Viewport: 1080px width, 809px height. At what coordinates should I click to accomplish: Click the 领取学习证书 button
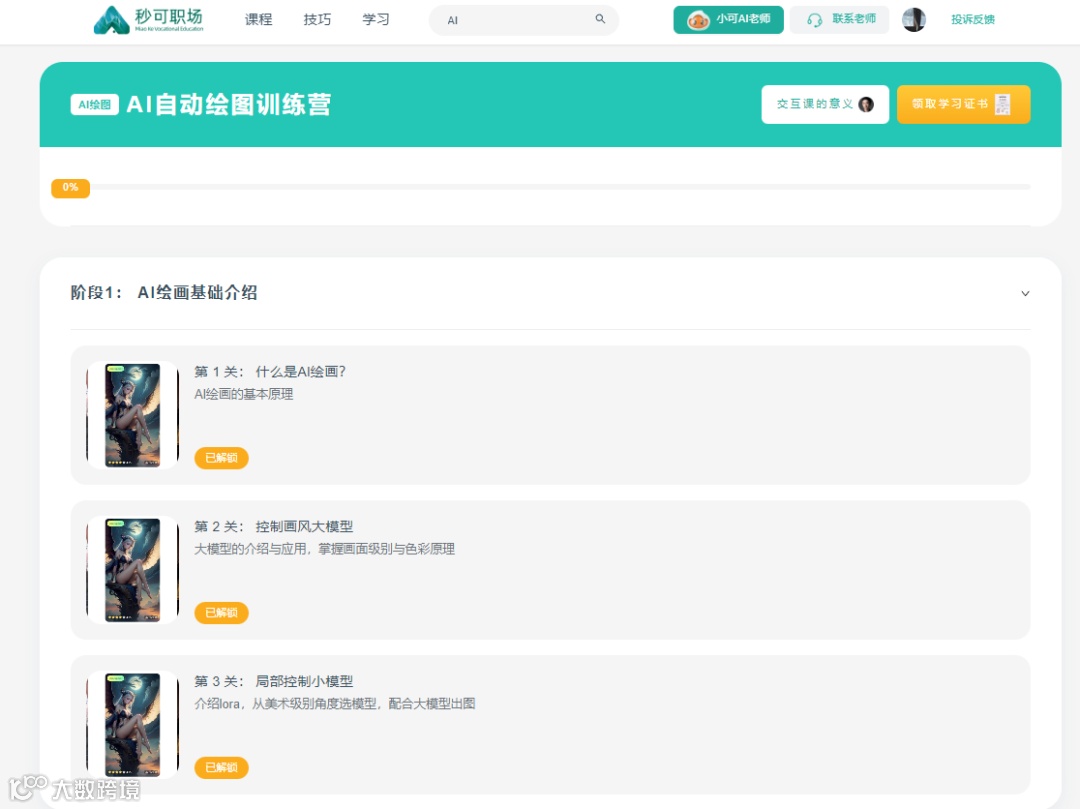coord(963,104)
